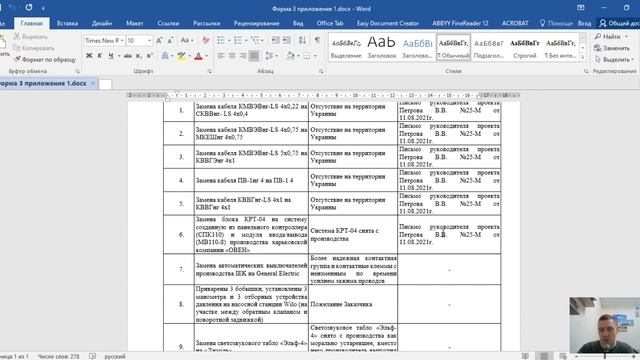The image size is (640, 360).
Task: Apply bulleted list
Action: pos(221,40)
